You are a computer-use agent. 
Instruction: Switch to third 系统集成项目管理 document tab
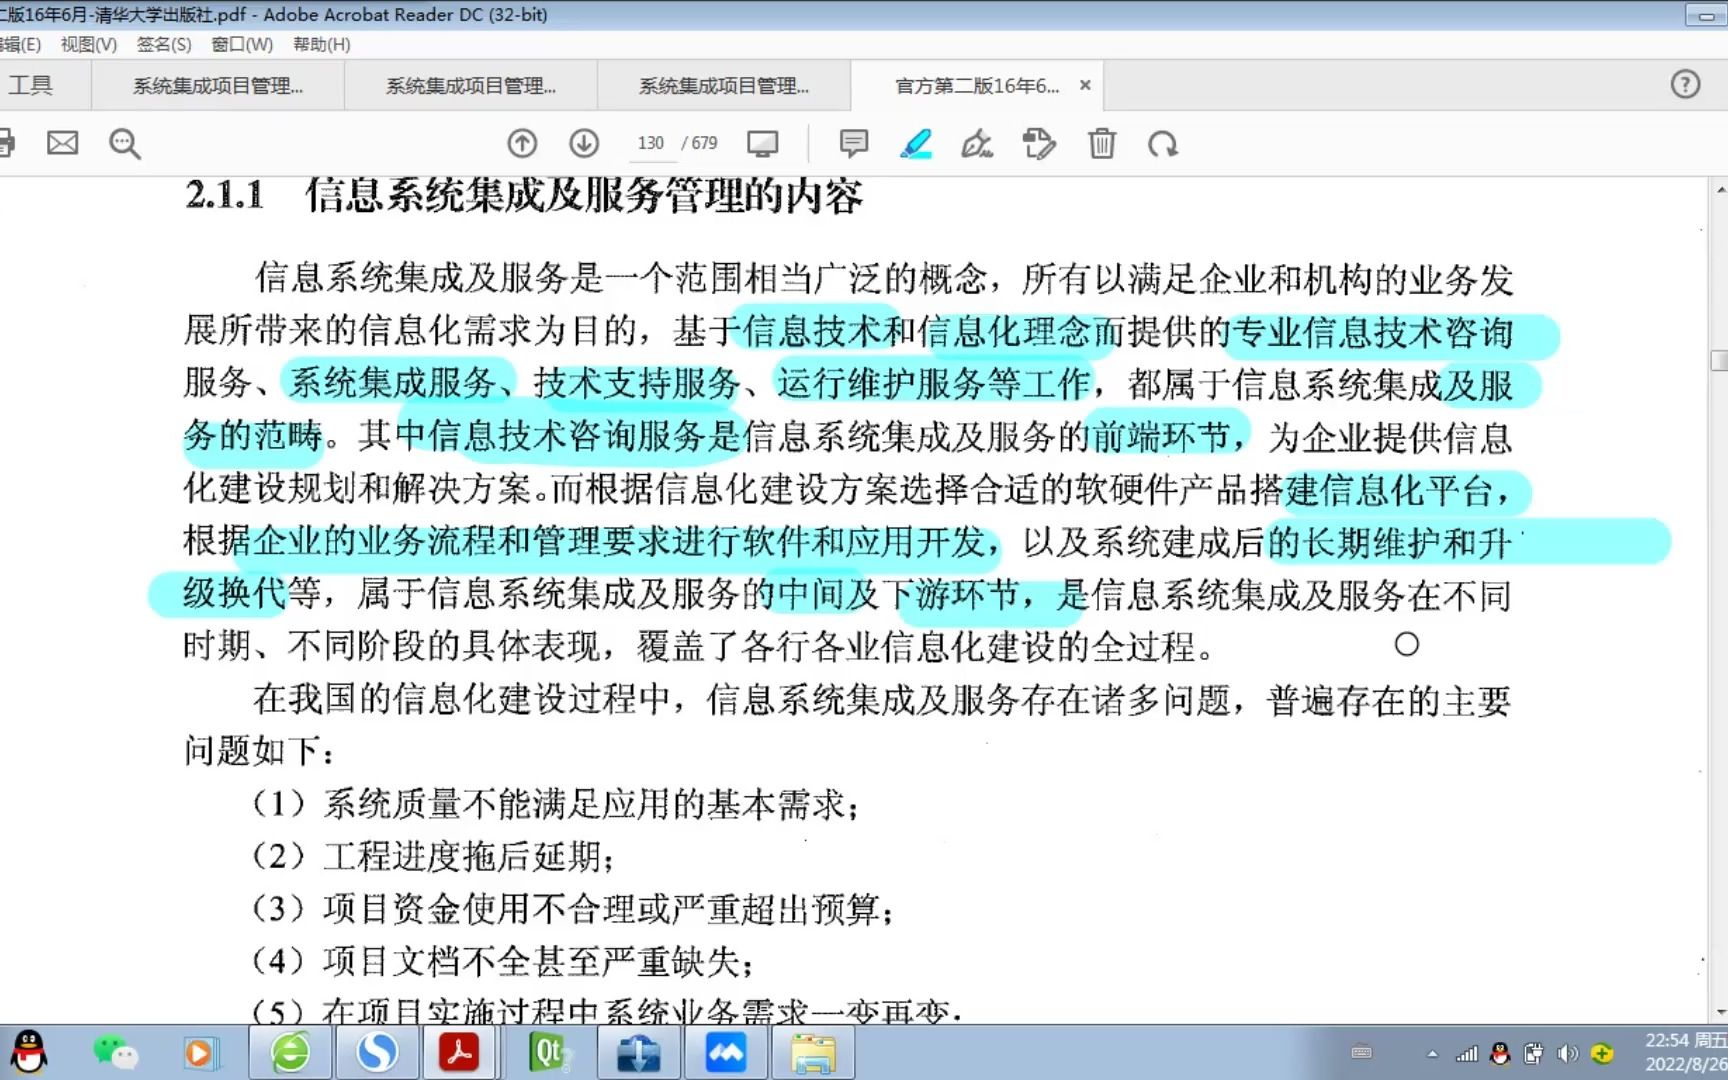[x=724, y=86]
